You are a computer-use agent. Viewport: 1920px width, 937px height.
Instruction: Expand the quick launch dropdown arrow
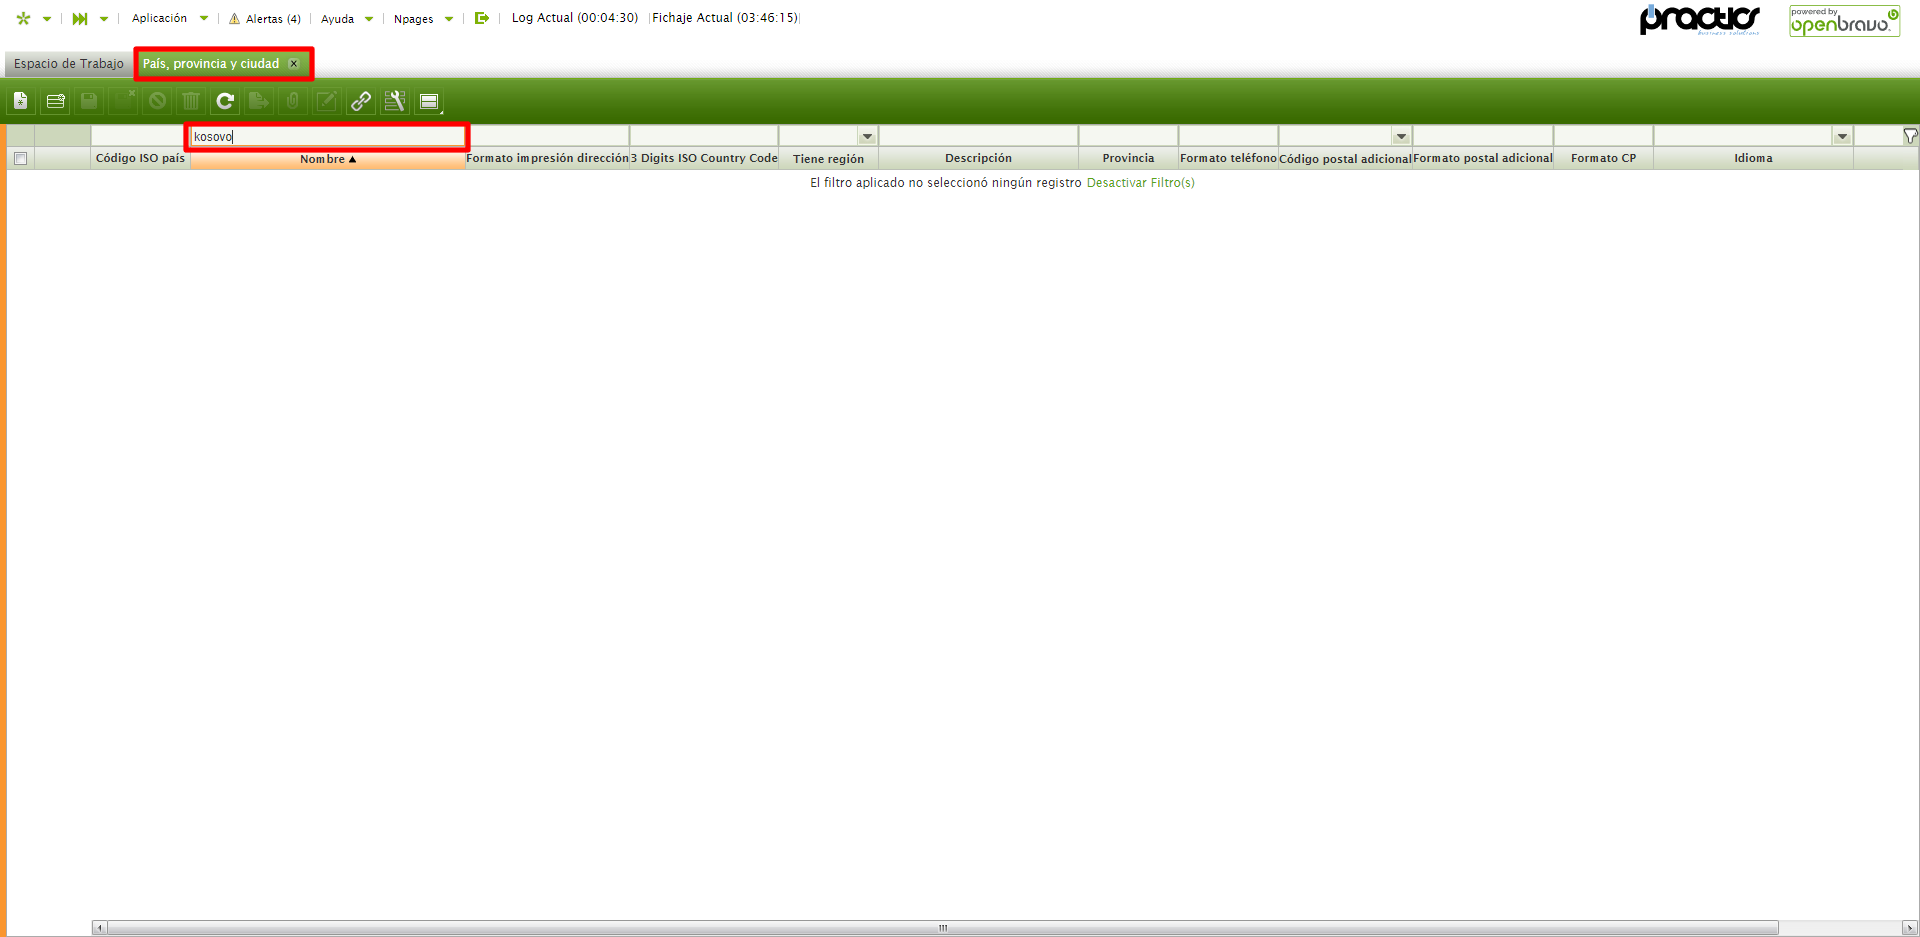[x=104, y=19]
